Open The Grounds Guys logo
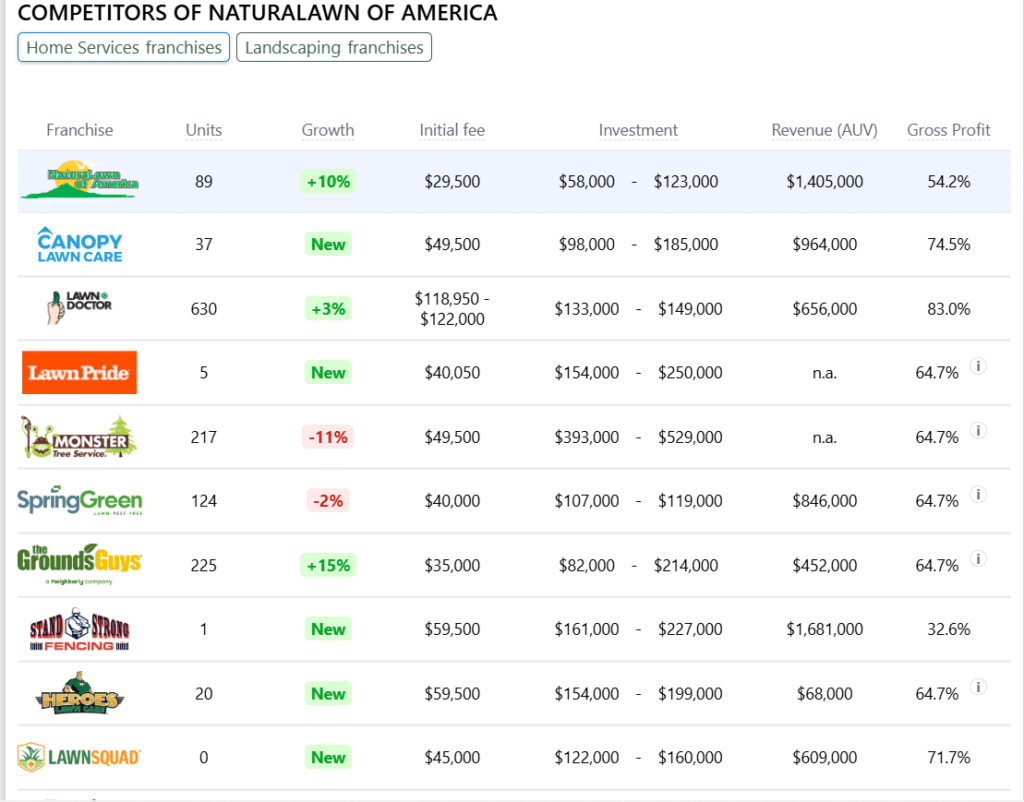Viewport: 1024px width, 802px height. coord(79,564)
